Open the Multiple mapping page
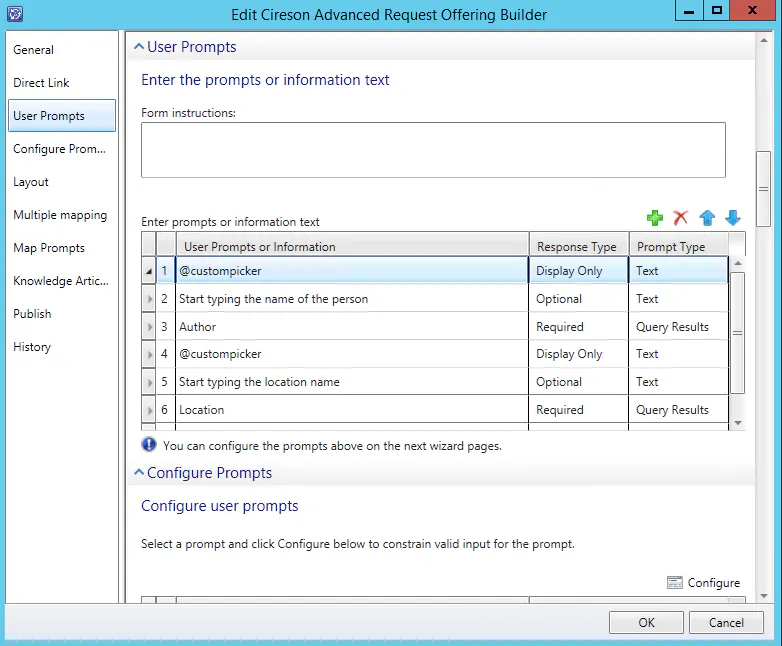This screenshot has width=782, height=646. 60,215
